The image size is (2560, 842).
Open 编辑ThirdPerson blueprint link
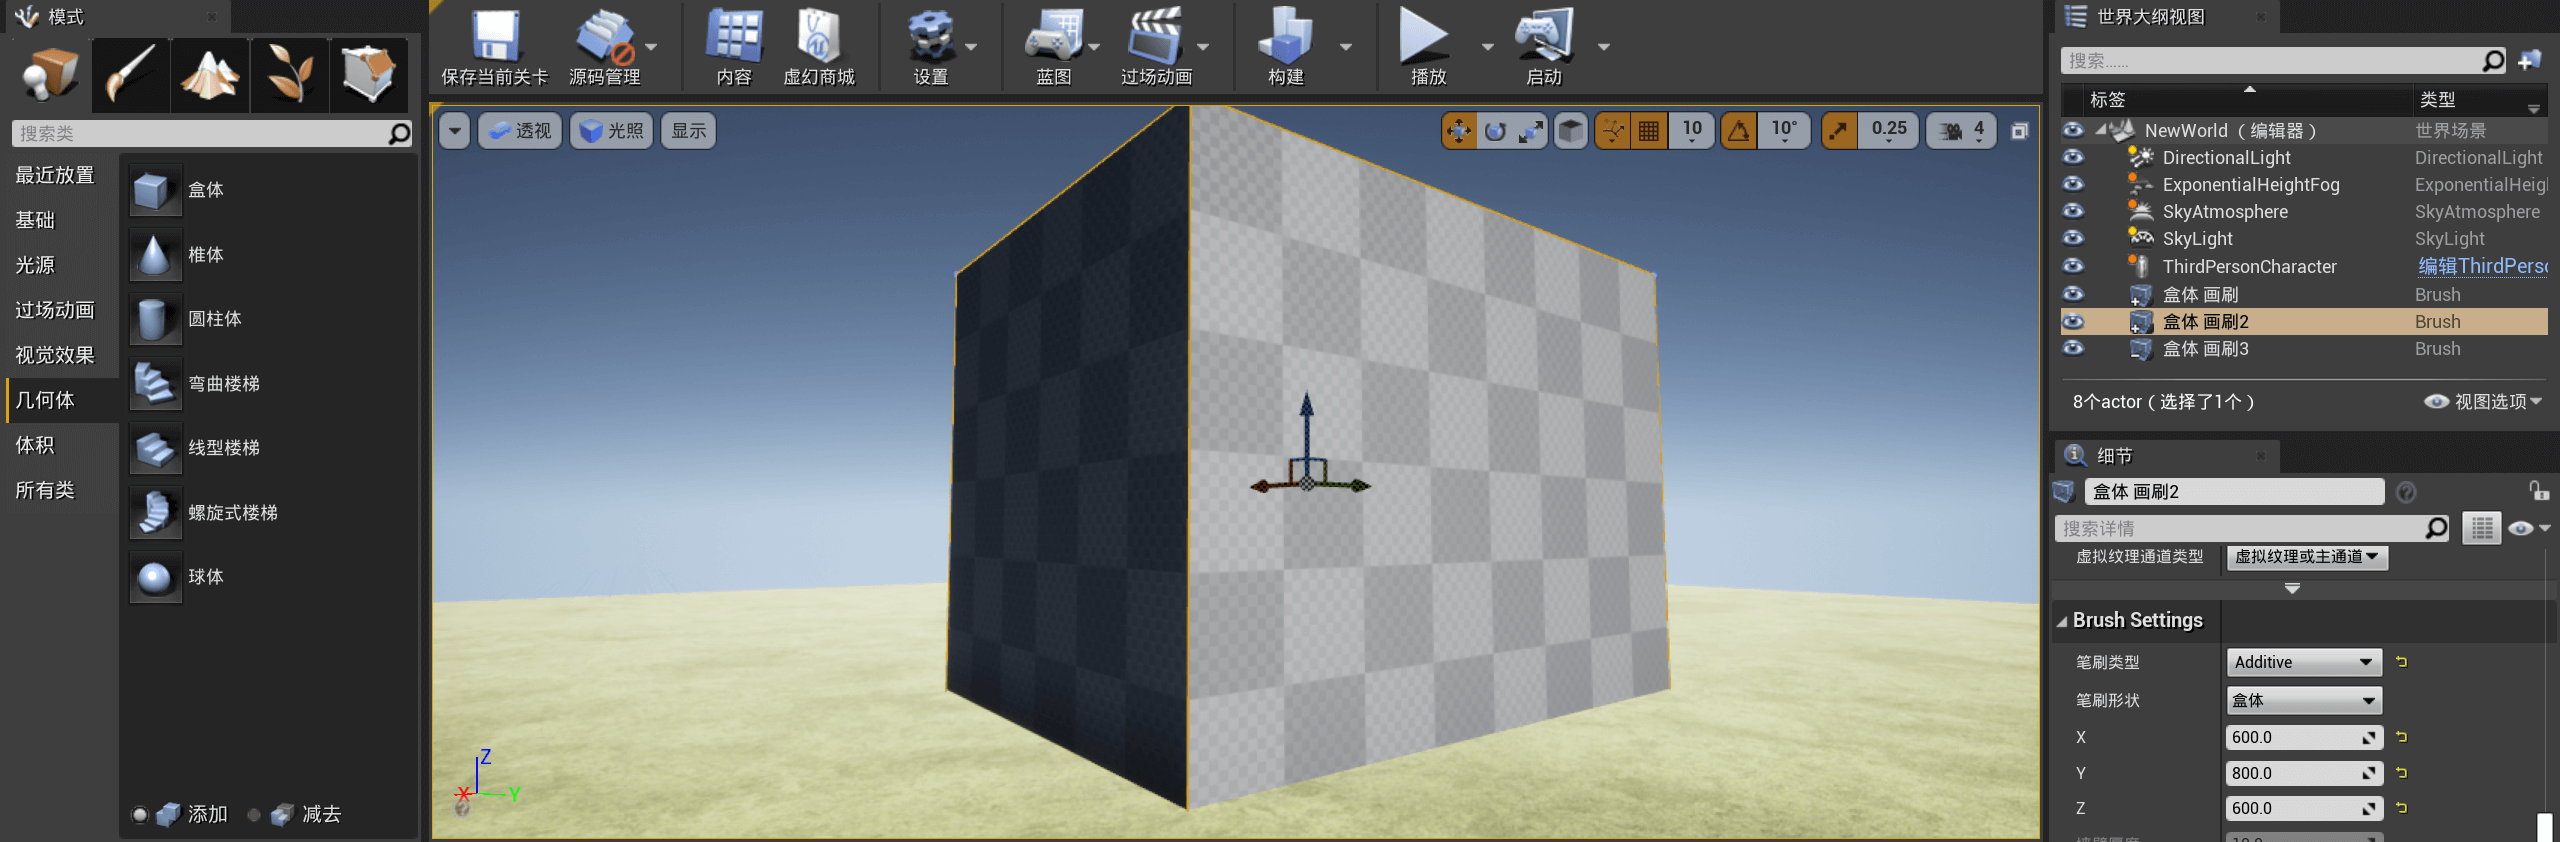click(x=2482, y=266)
